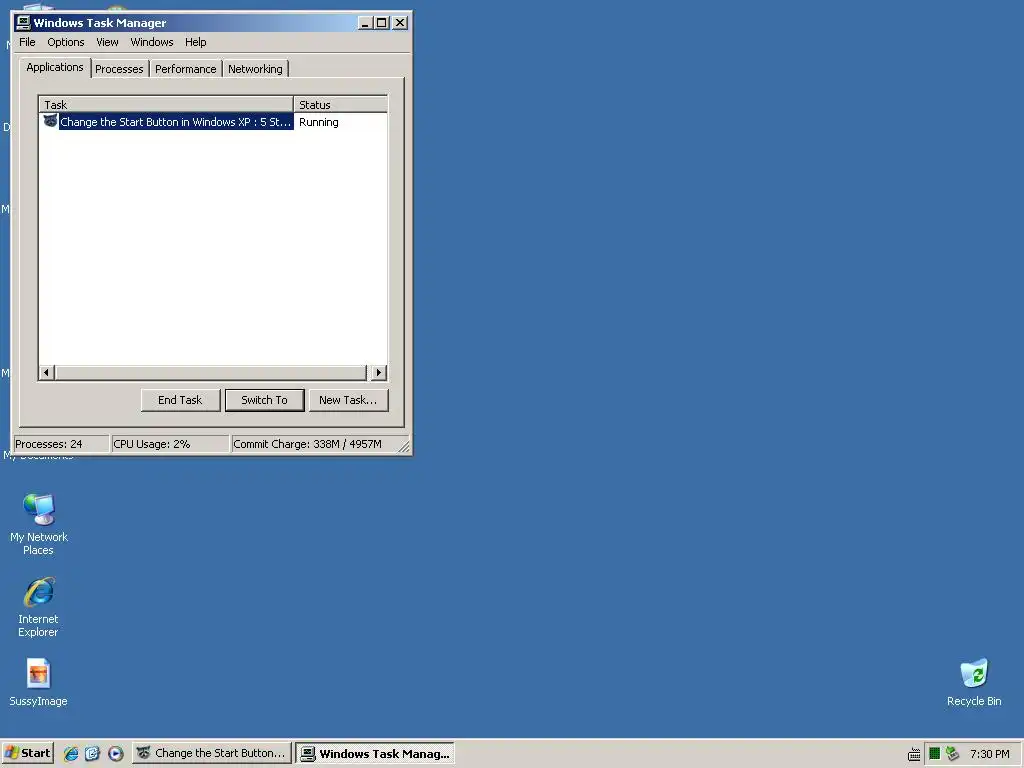The image size is (1024, 768).
Task: Switch to the Applications tab
Action: pyautogui.click(x=55, y=67)
